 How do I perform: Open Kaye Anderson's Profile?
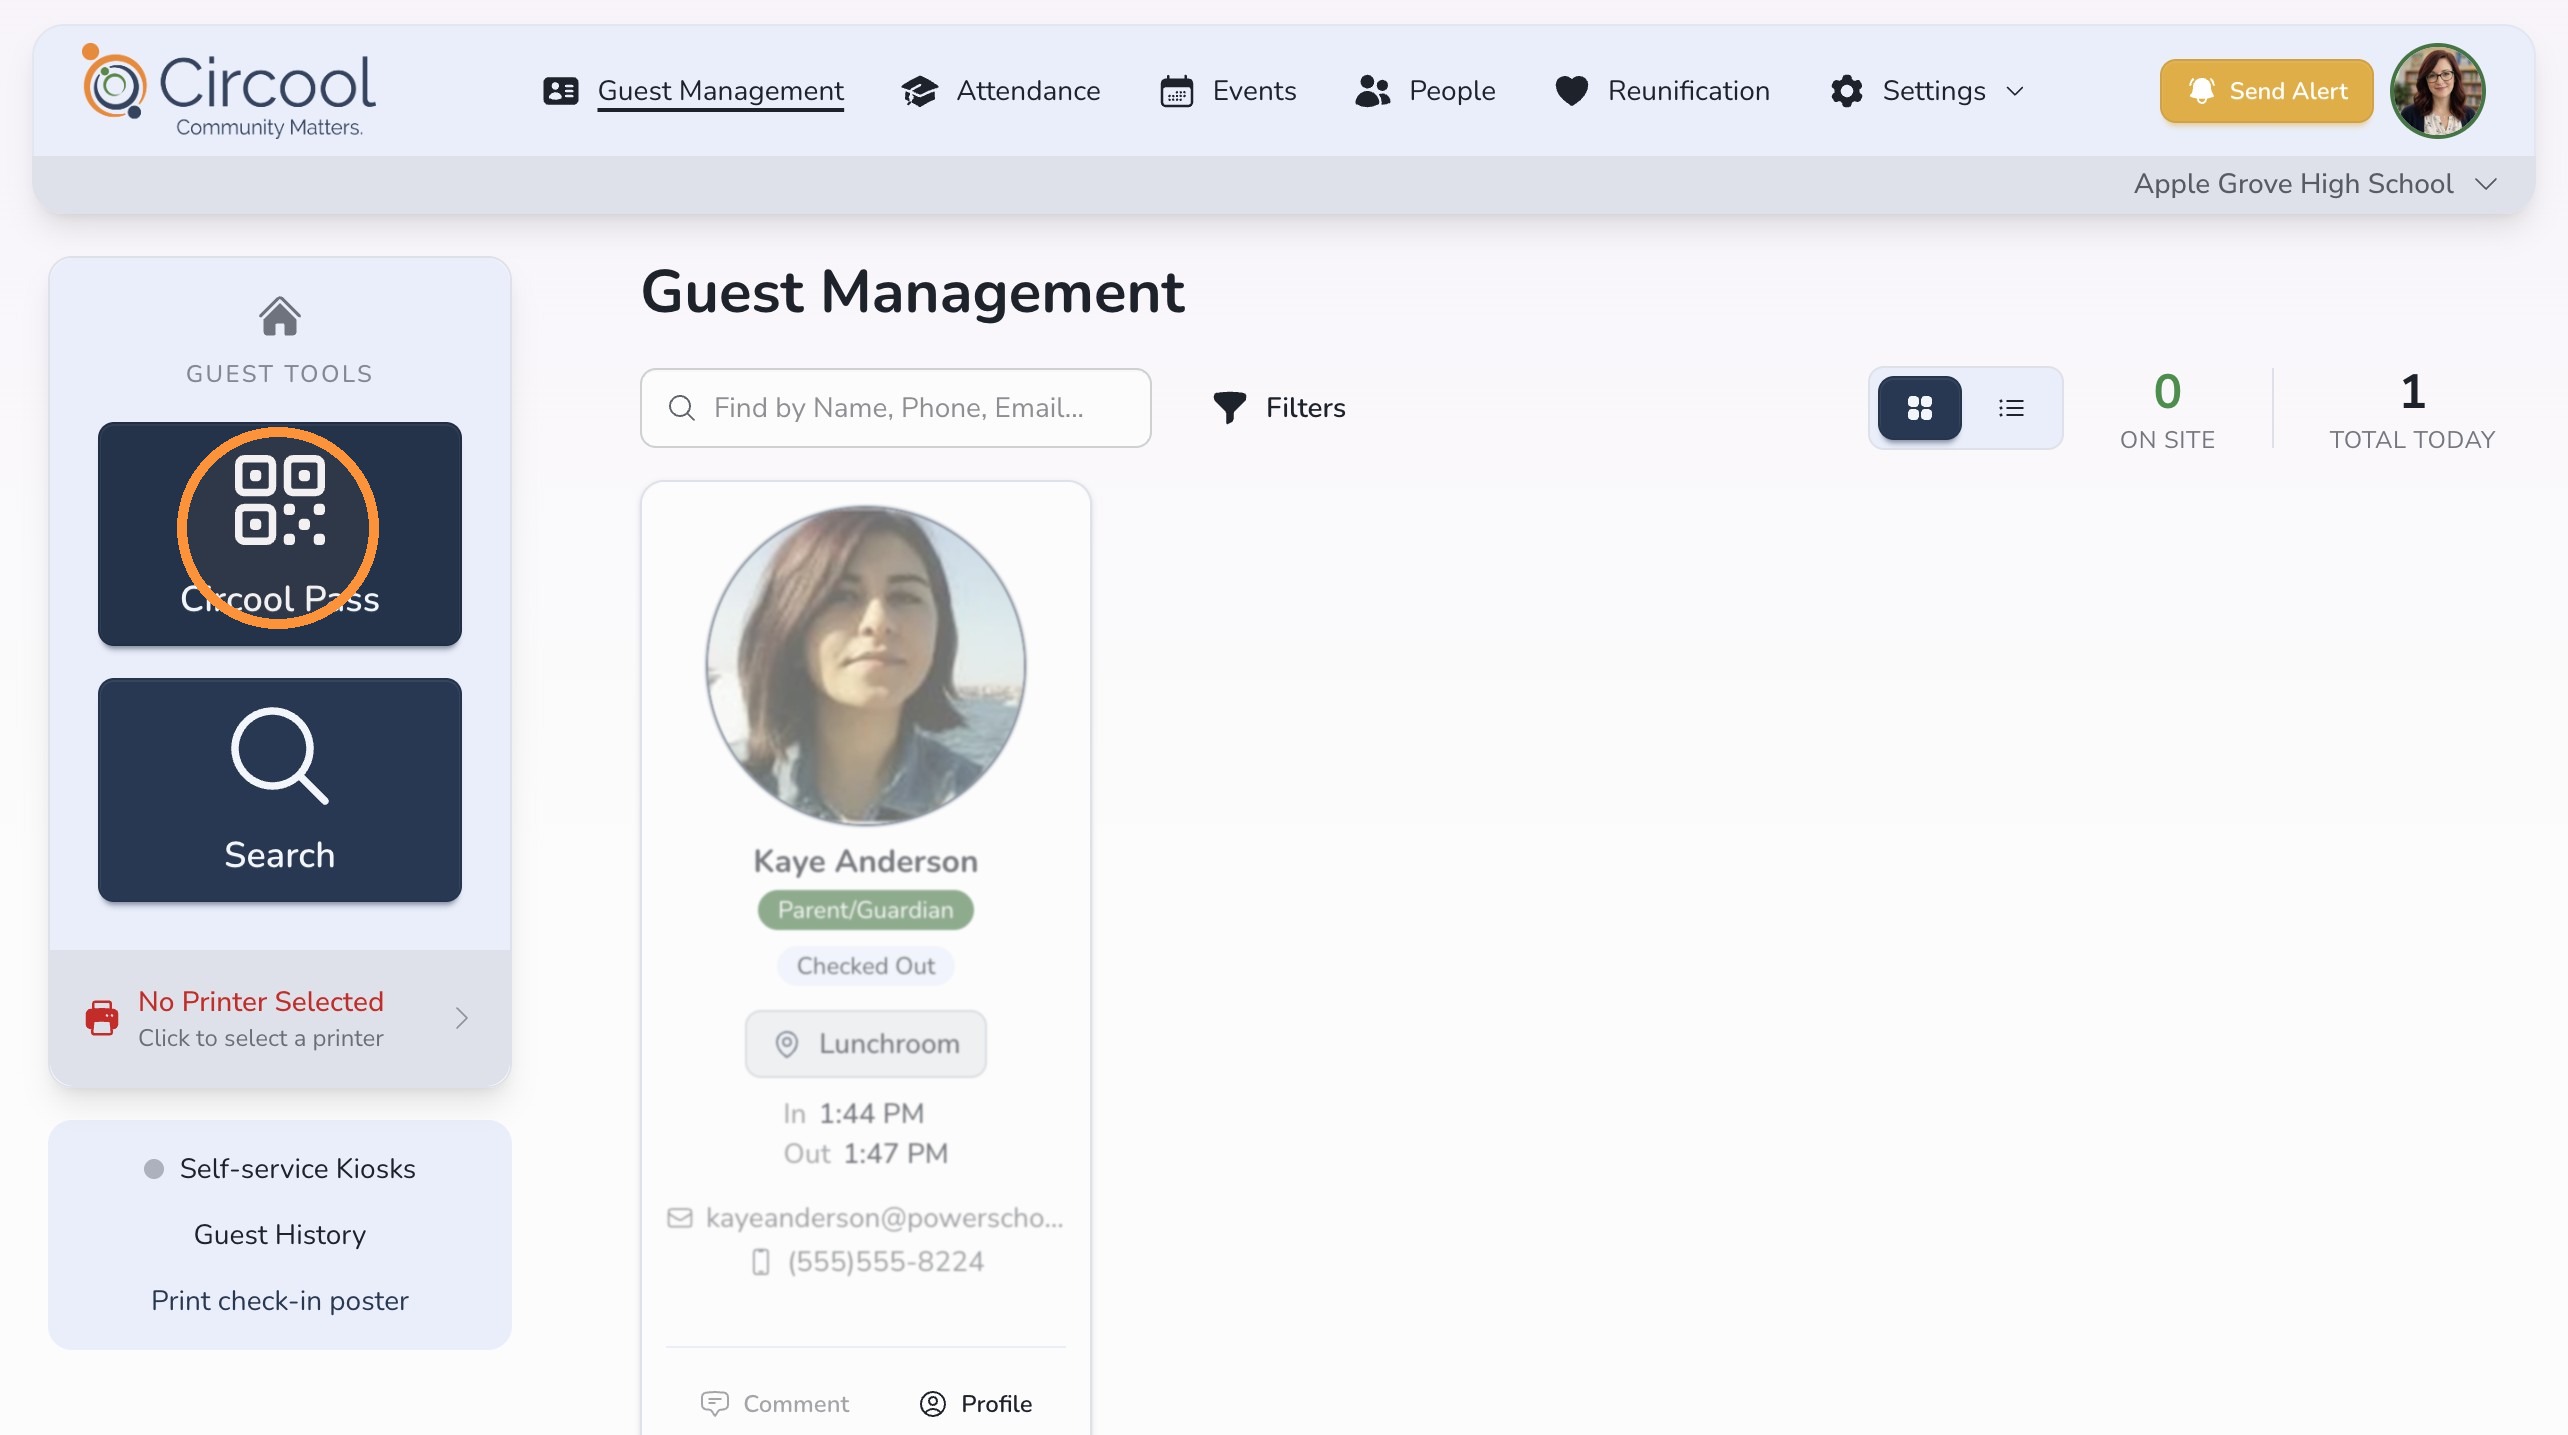click(976, 1404)
